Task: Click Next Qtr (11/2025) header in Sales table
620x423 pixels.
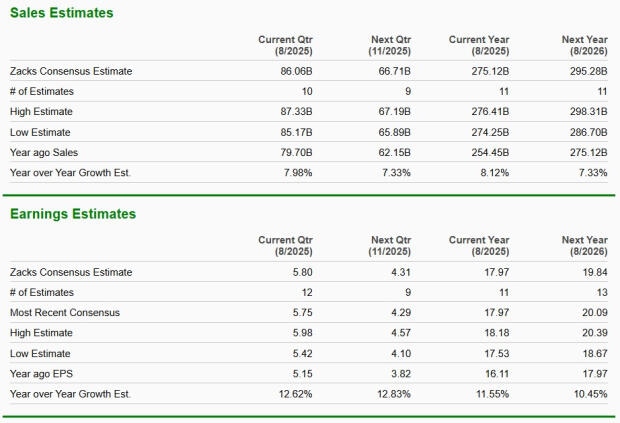Action: pyautogui.click(x=390, y=45)
